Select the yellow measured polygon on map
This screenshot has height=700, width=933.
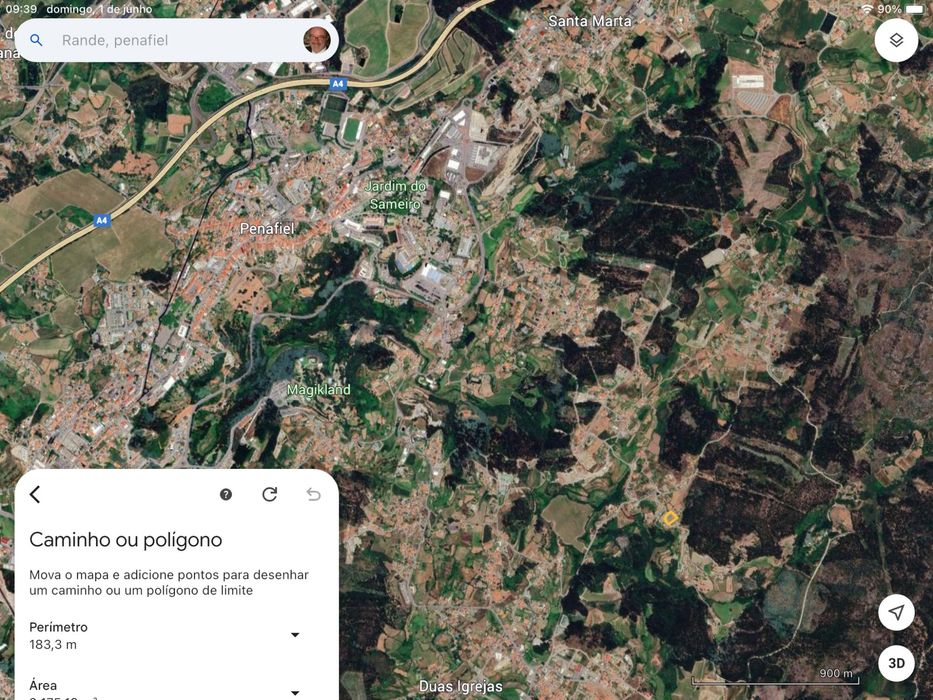pos(671,518)
